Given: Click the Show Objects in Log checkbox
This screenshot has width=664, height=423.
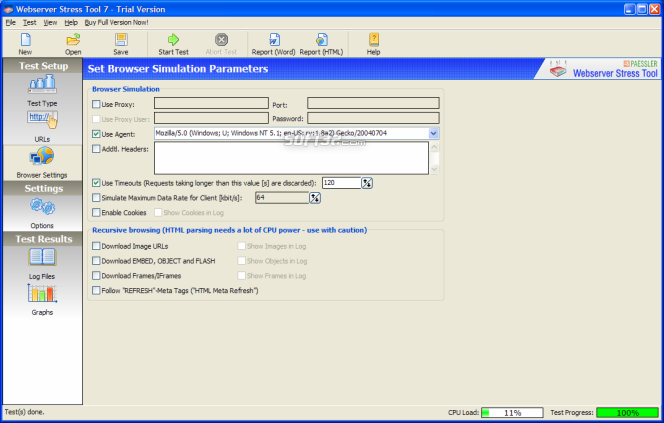Looking at the screenshot, I should (x=241, y=261).
